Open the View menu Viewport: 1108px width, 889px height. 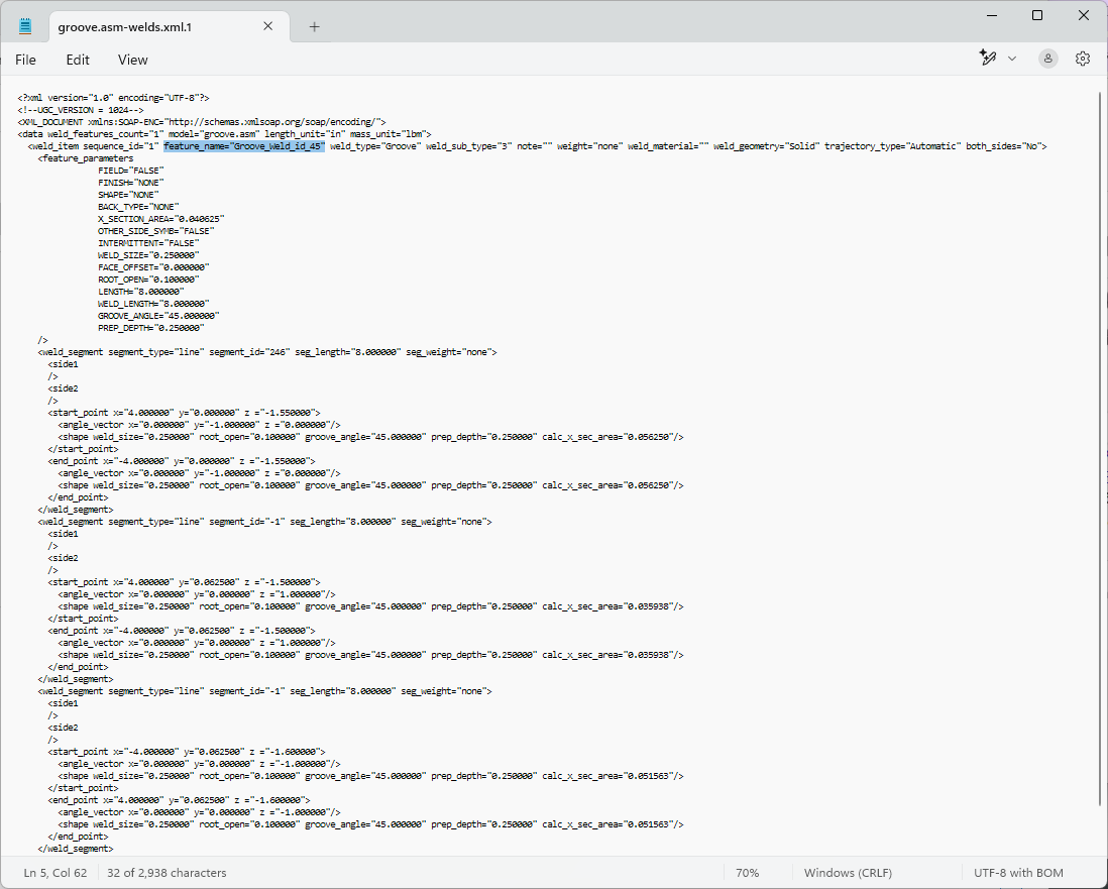click(133, 60)
